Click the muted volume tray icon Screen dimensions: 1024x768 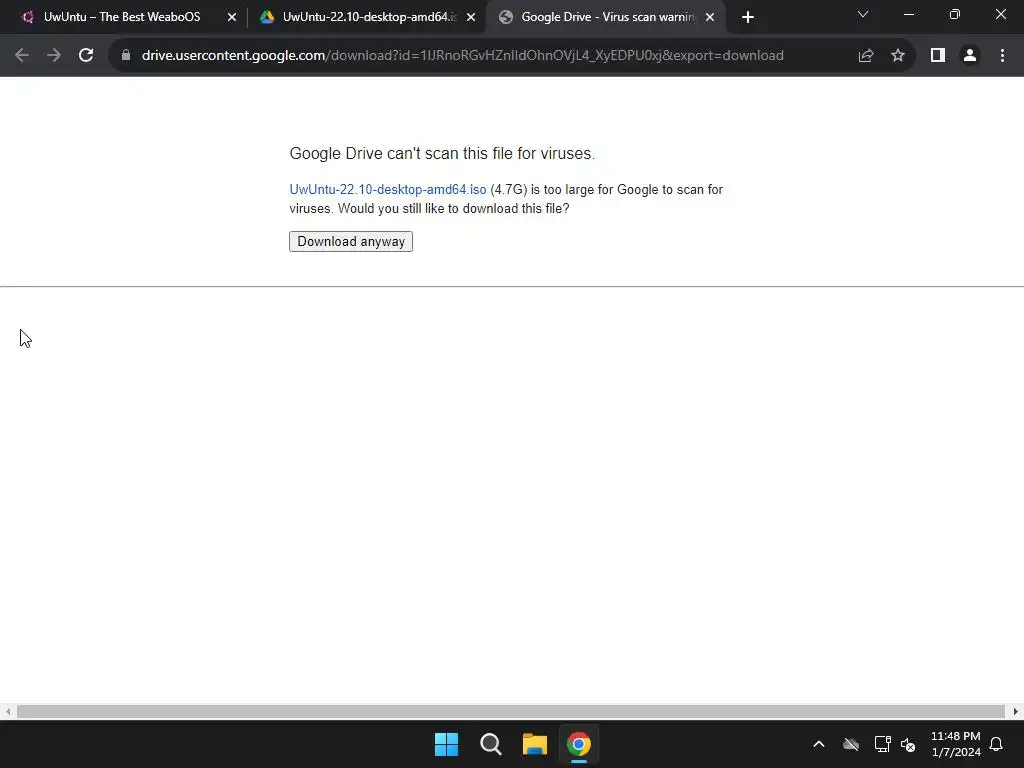(908, 744)
